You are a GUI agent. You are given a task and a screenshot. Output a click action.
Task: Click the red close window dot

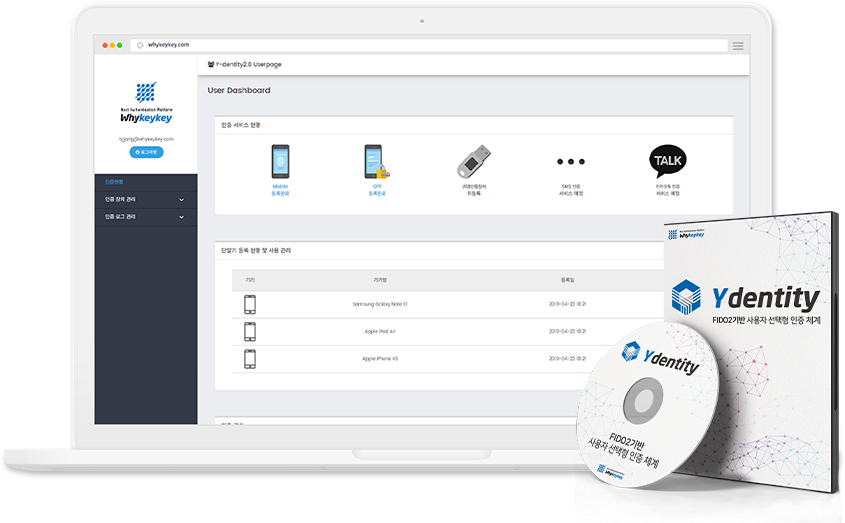[105, 45]
